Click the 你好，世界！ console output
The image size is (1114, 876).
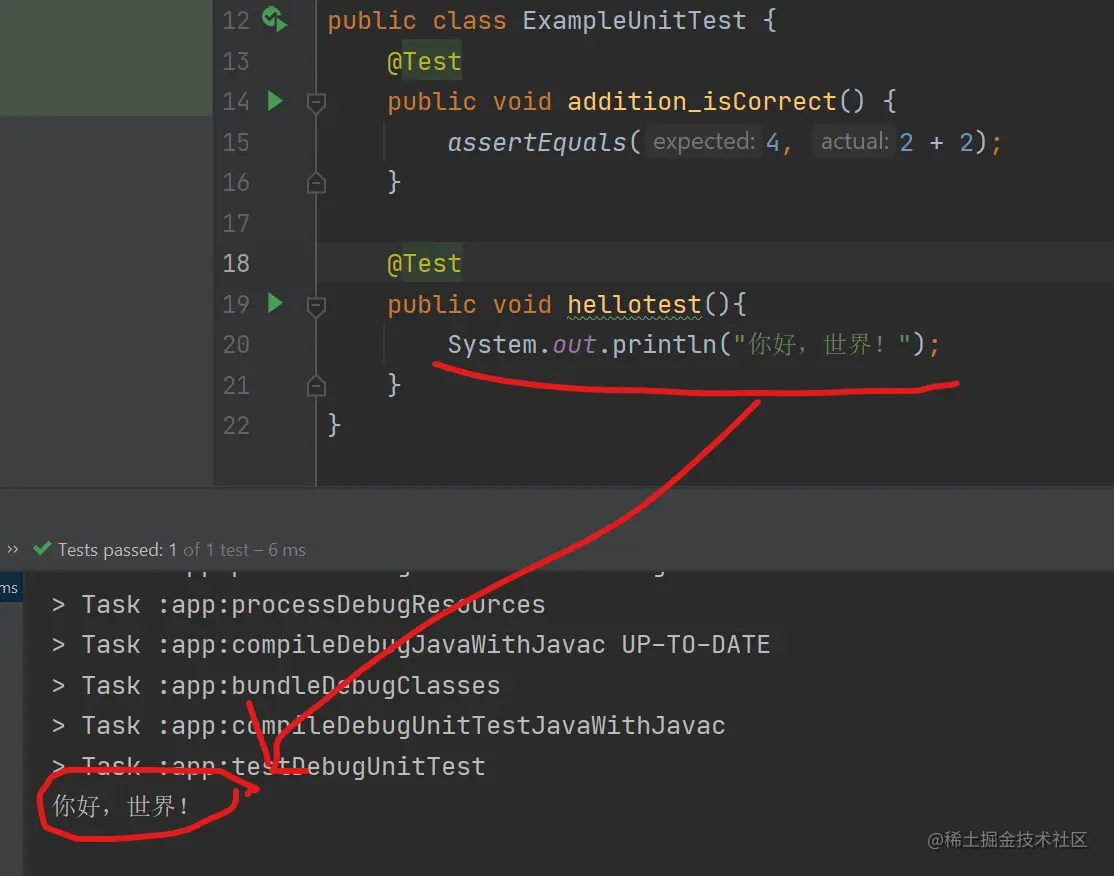pos(121,806)
